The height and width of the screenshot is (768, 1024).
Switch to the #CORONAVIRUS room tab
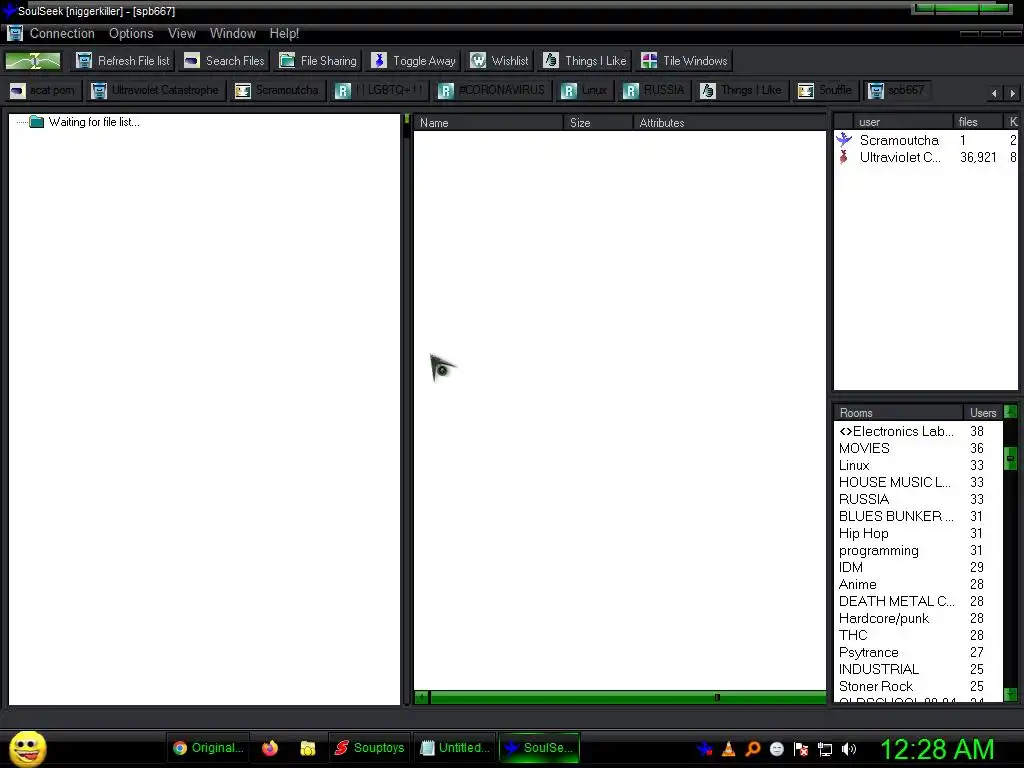(x=492, y=90)
